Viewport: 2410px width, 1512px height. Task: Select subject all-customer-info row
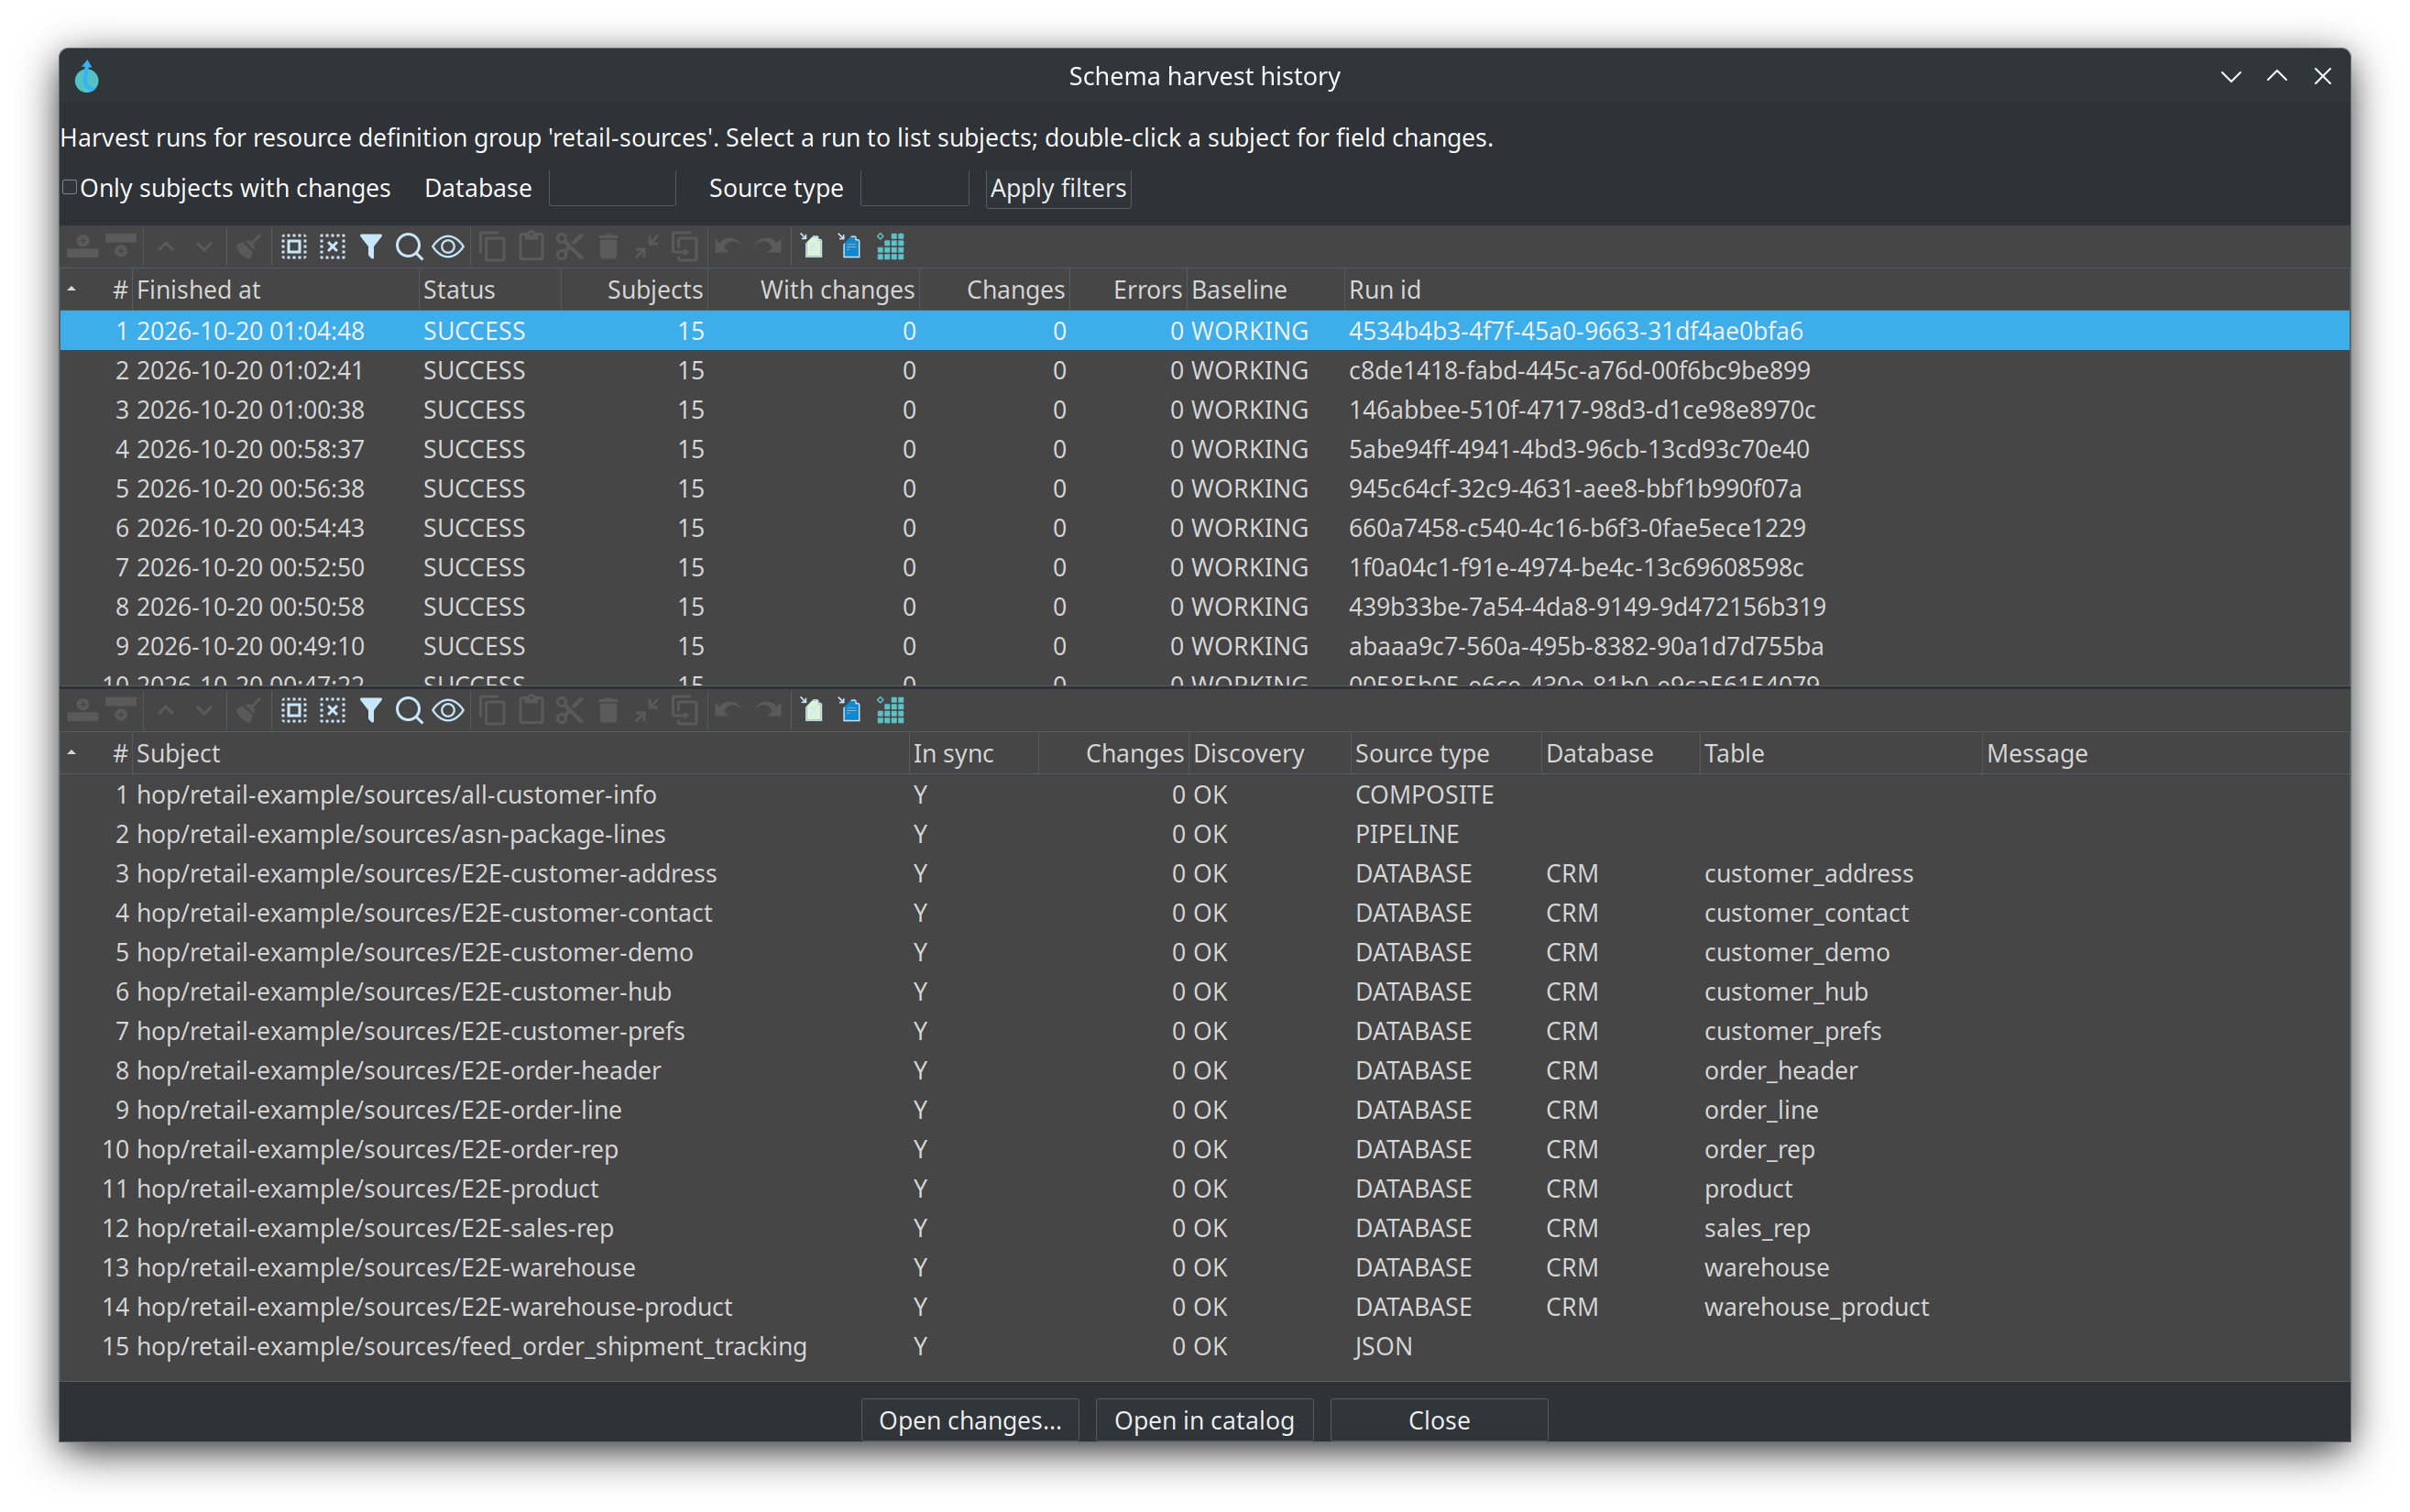click(x=1204, y=795)
